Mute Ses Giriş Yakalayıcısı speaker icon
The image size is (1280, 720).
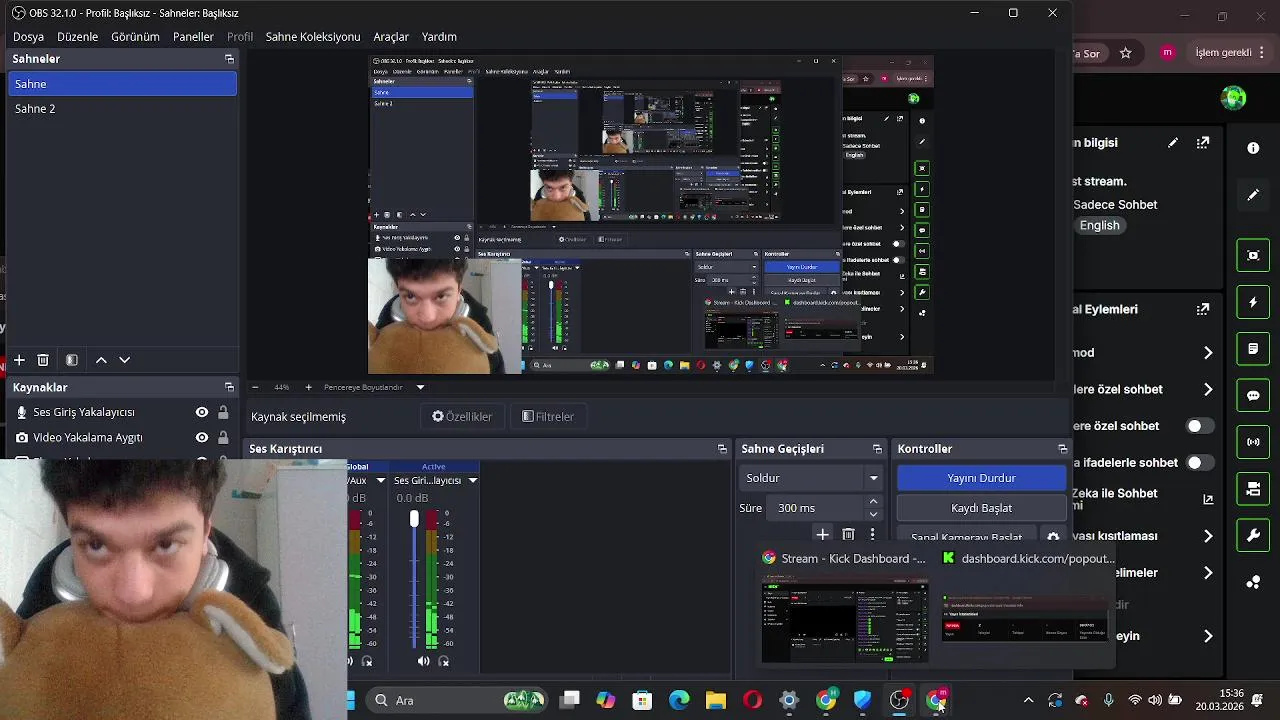424,661
